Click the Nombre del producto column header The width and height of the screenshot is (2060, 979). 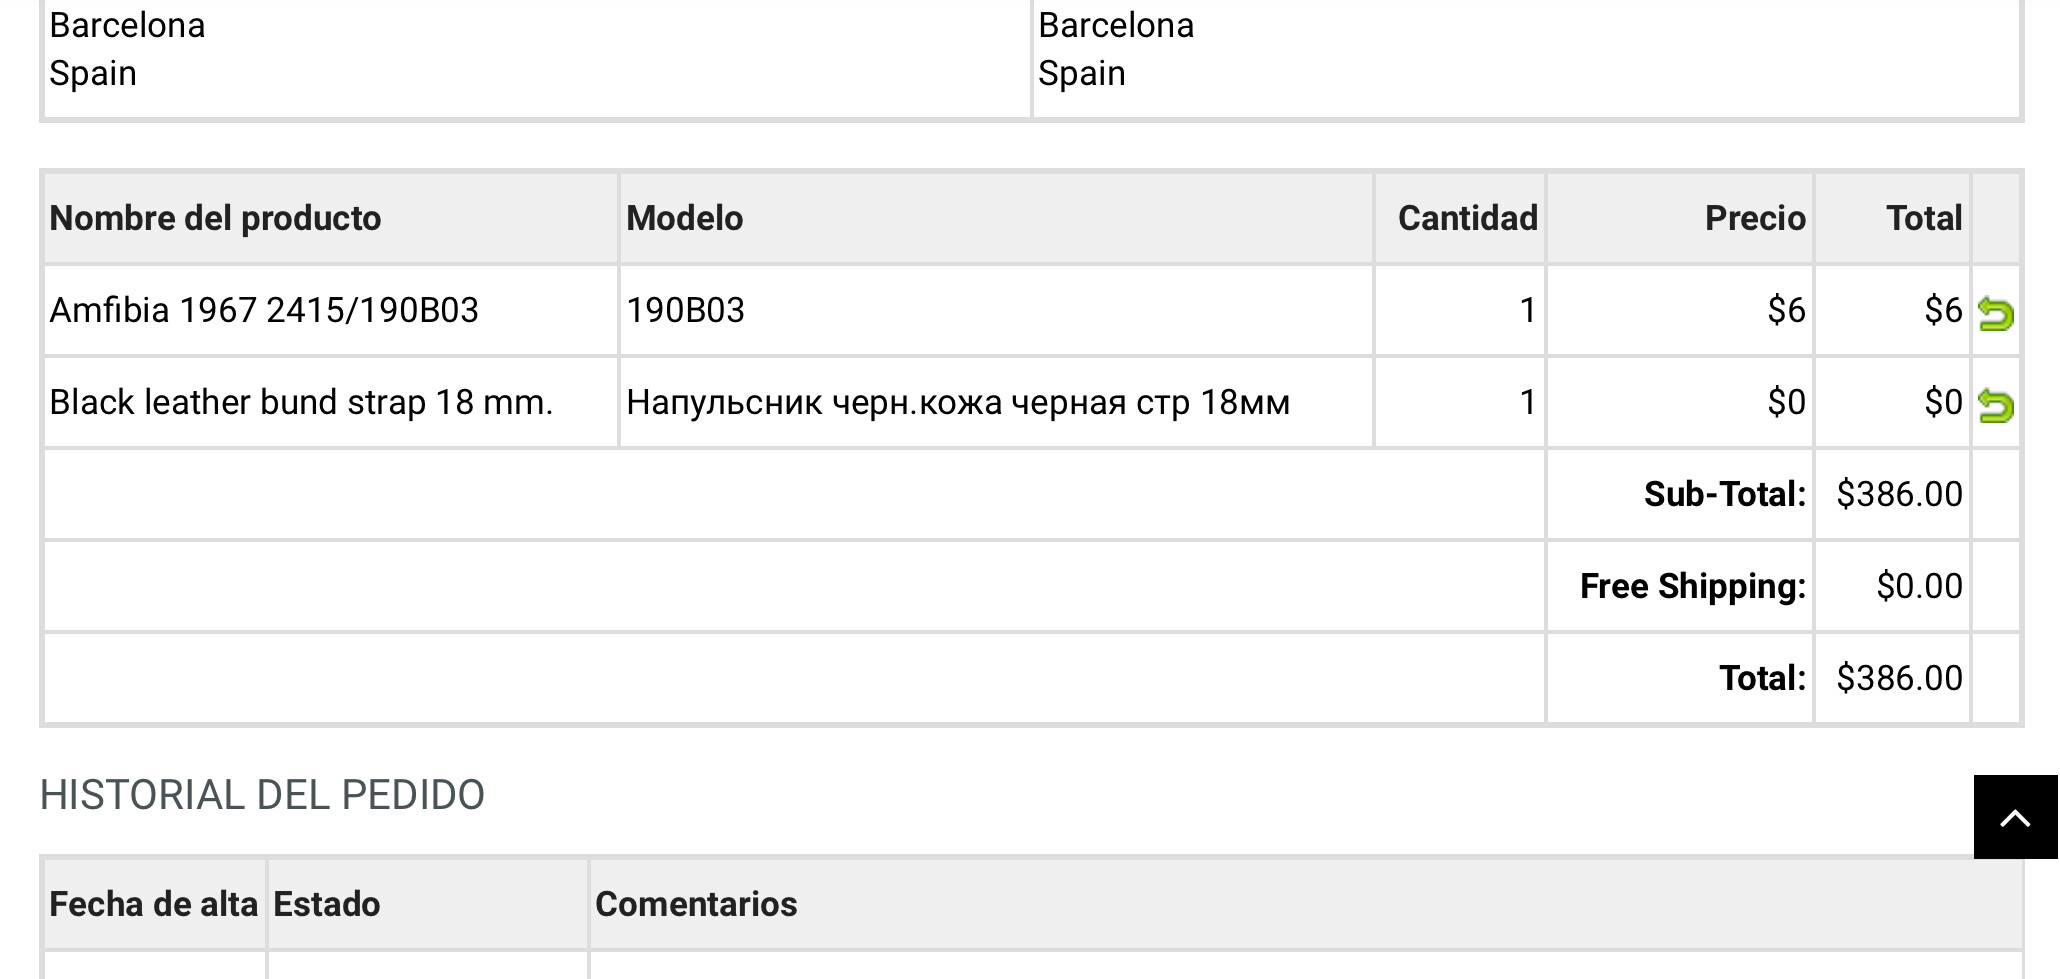[x=215, y=219]
